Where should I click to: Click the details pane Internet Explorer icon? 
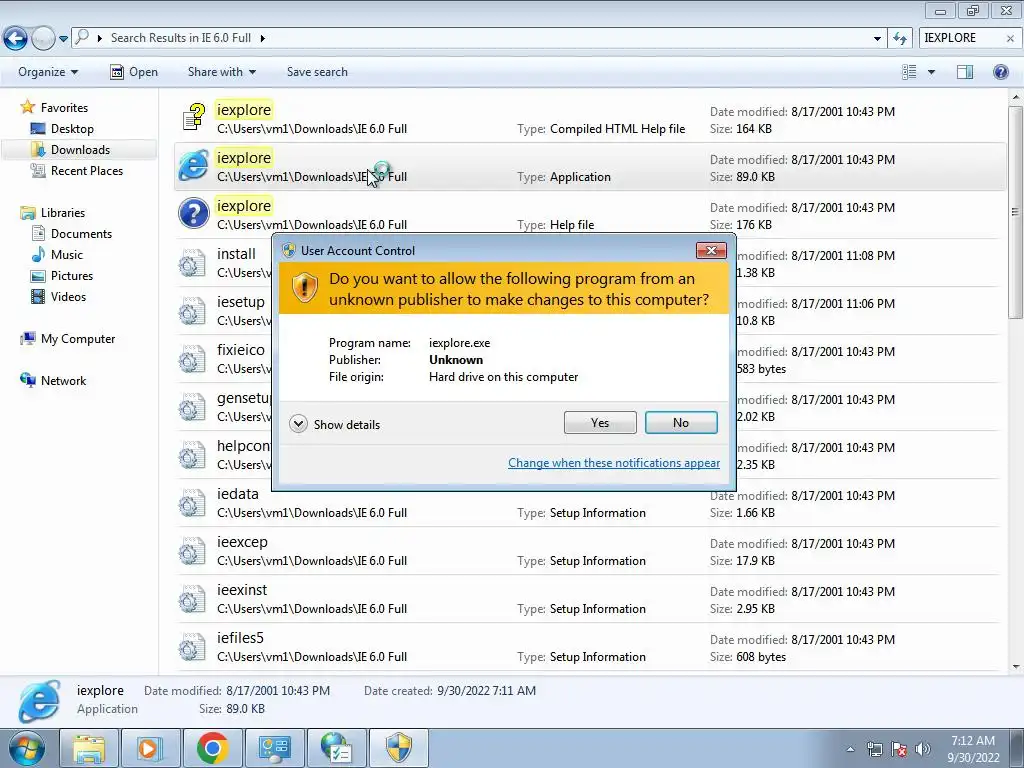pos(40,700)
